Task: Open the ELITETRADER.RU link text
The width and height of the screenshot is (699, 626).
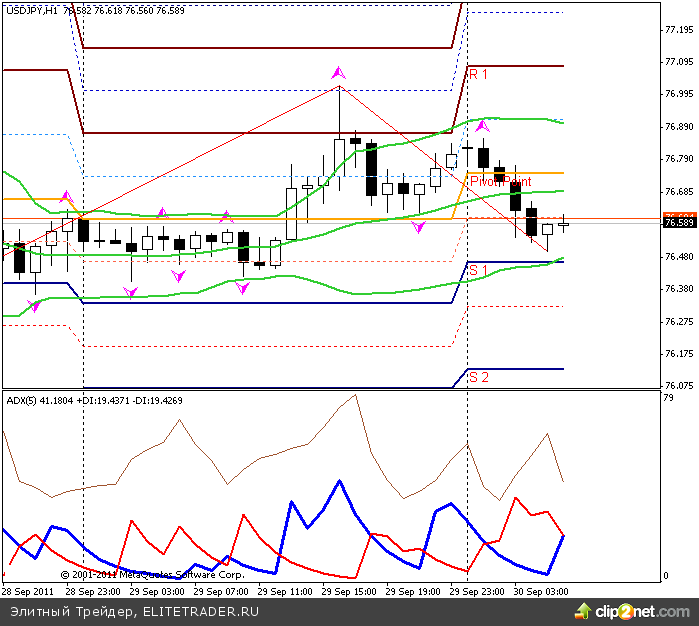Action: tap(200, 611)
